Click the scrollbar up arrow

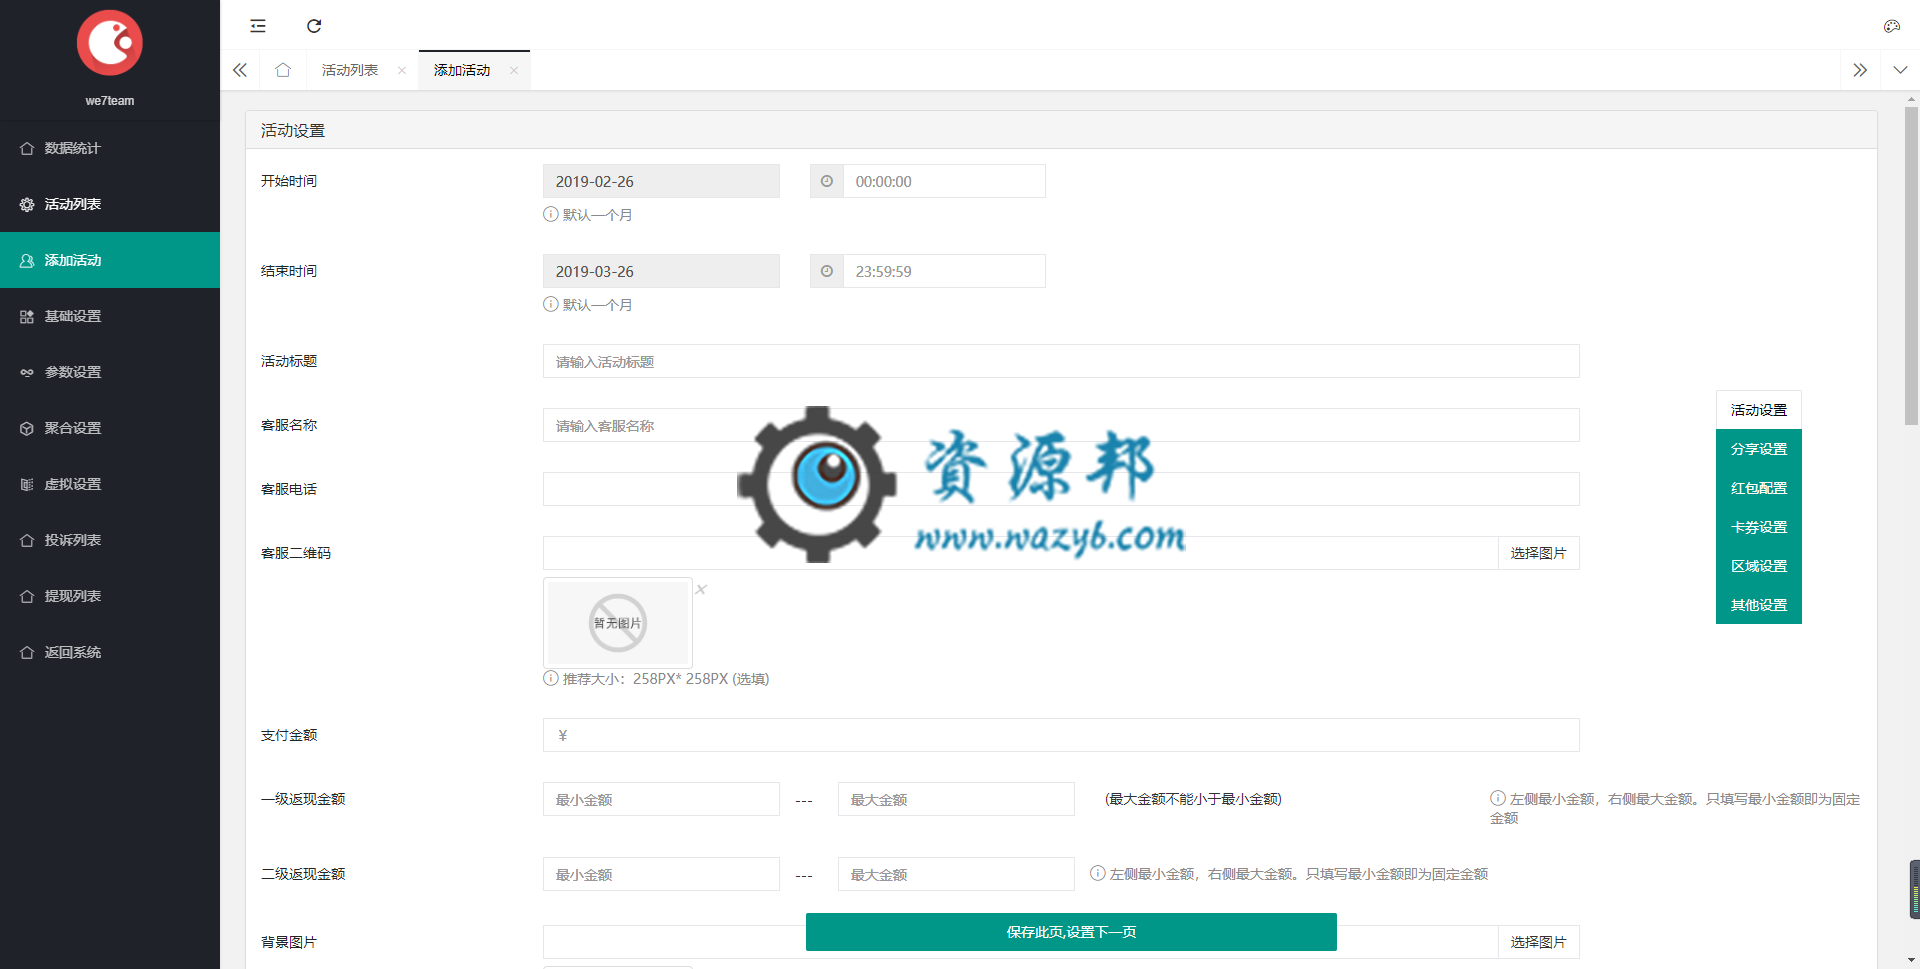pyautogui.click(x=1911, y=99)
